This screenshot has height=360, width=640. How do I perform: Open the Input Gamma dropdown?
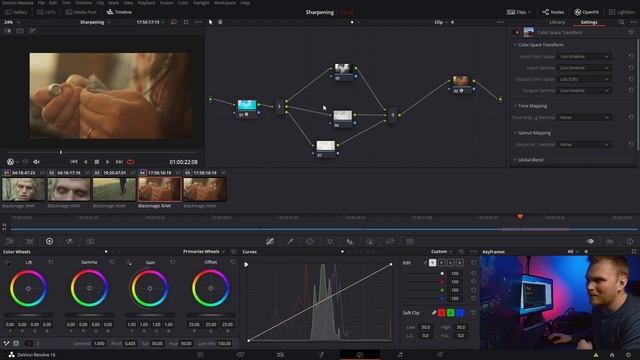pyautogui.click(x=584, y=68)
